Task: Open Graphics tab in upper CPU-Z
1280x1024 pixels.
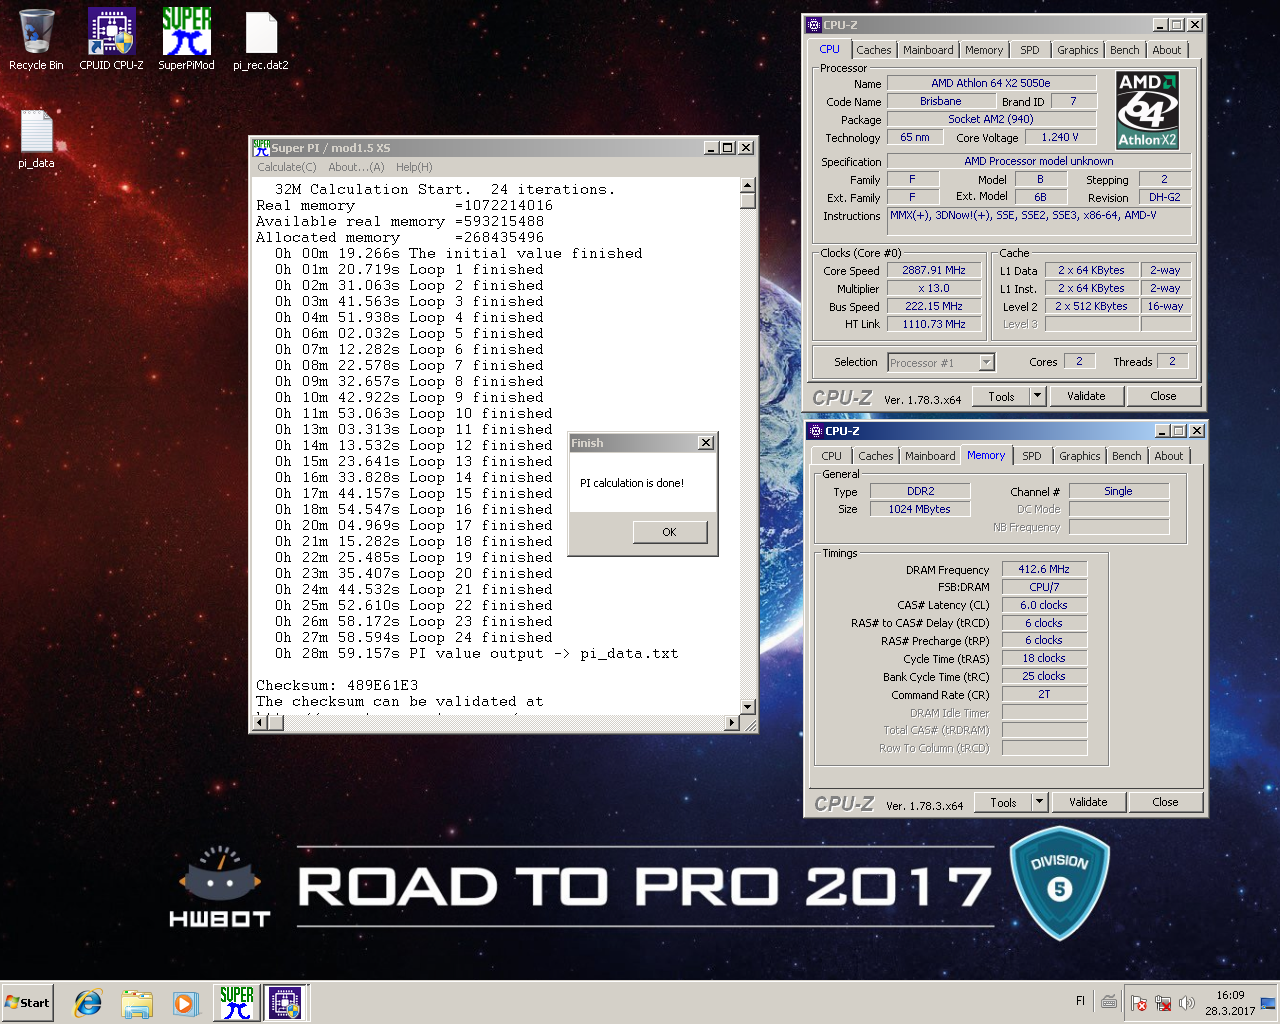Action: pos(1078,50)
